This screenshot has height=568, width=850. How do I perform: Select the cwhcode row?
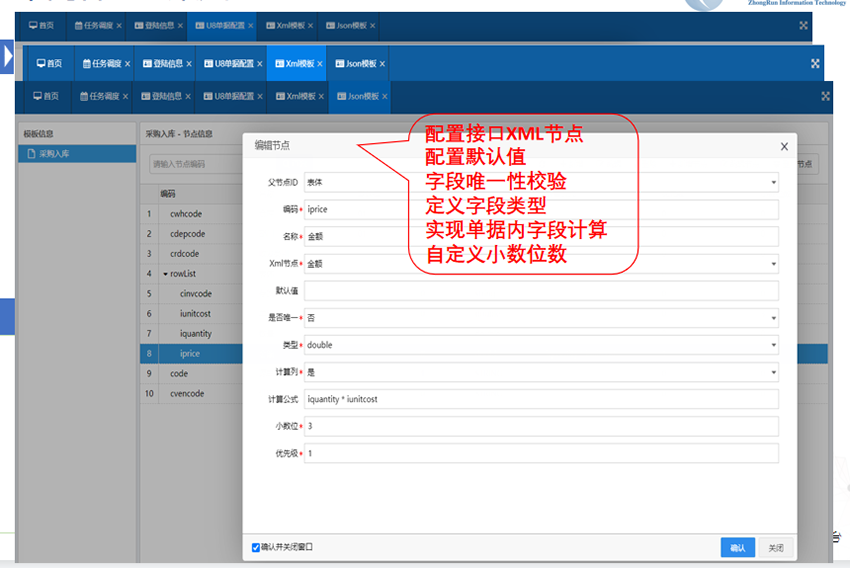point(192,214)
